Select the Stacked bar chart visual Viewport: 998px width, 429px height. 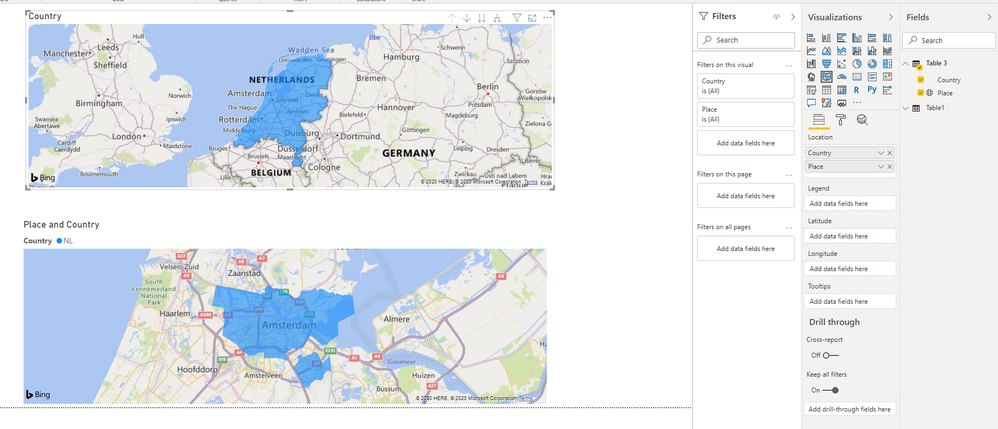pyautogui.click(x=812, y=38)
